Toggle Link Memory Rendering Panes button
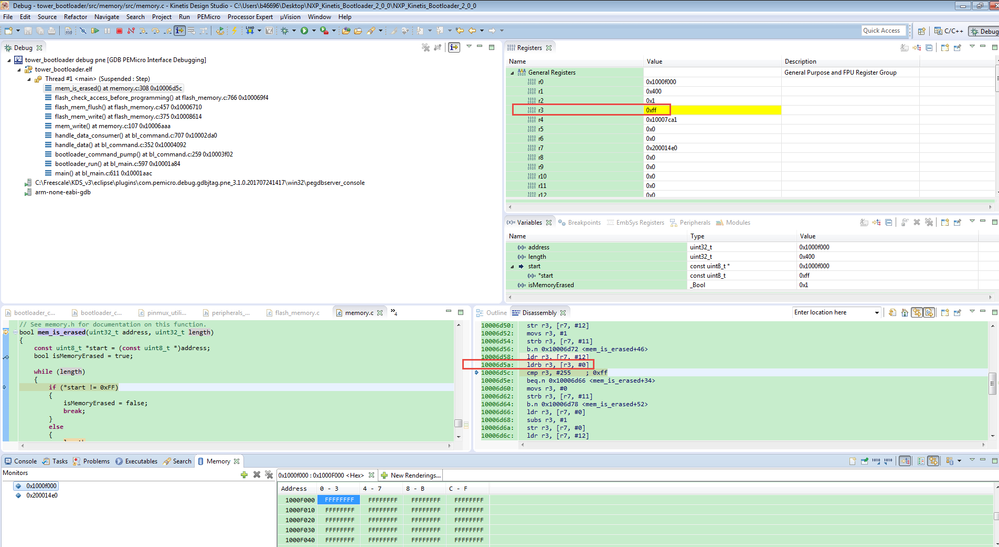Screen dimensions: 999x547 click(x=933, y=460)
